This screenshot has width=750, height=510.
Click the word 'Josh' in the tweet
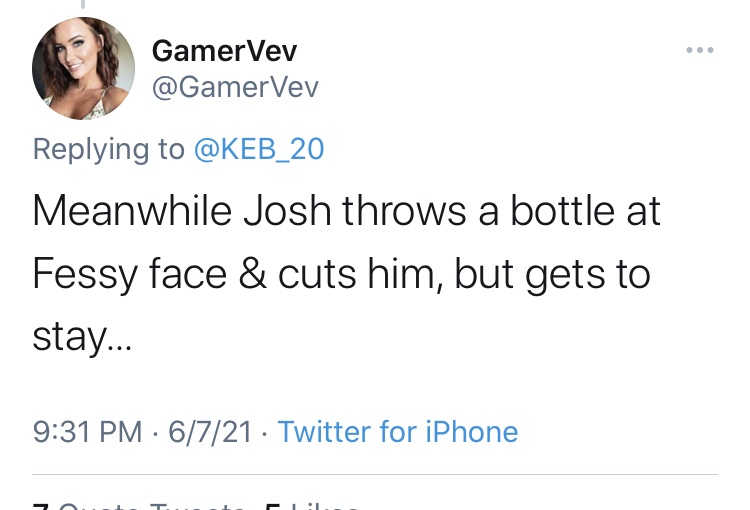(x=287, y=211)
